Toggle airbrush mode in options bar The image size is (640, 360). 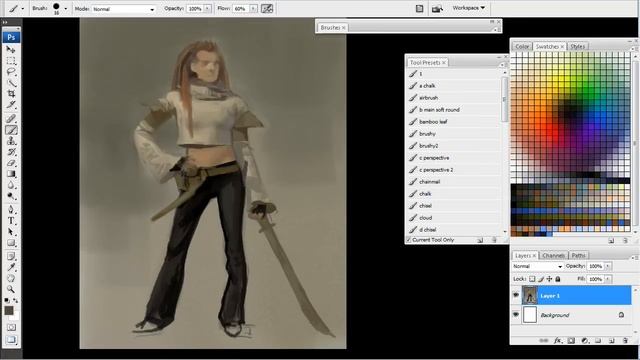point(267,8)
